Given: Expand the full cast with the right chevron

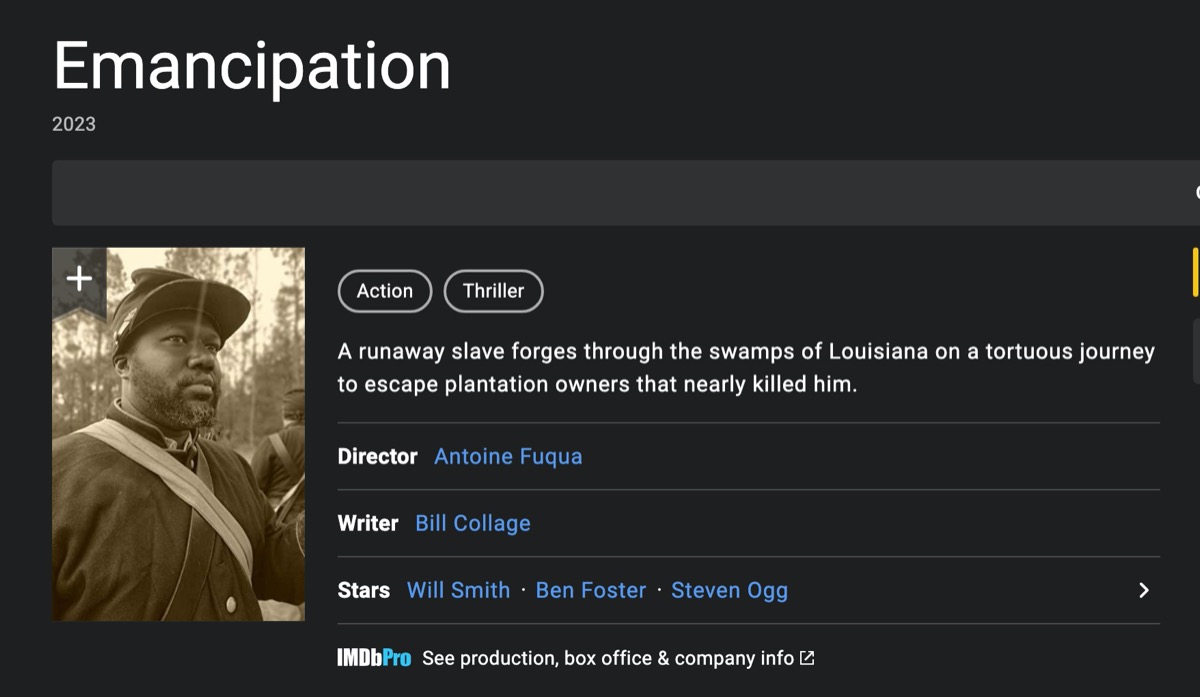Looking at the screenshot, I should [x=1144, y=590].
